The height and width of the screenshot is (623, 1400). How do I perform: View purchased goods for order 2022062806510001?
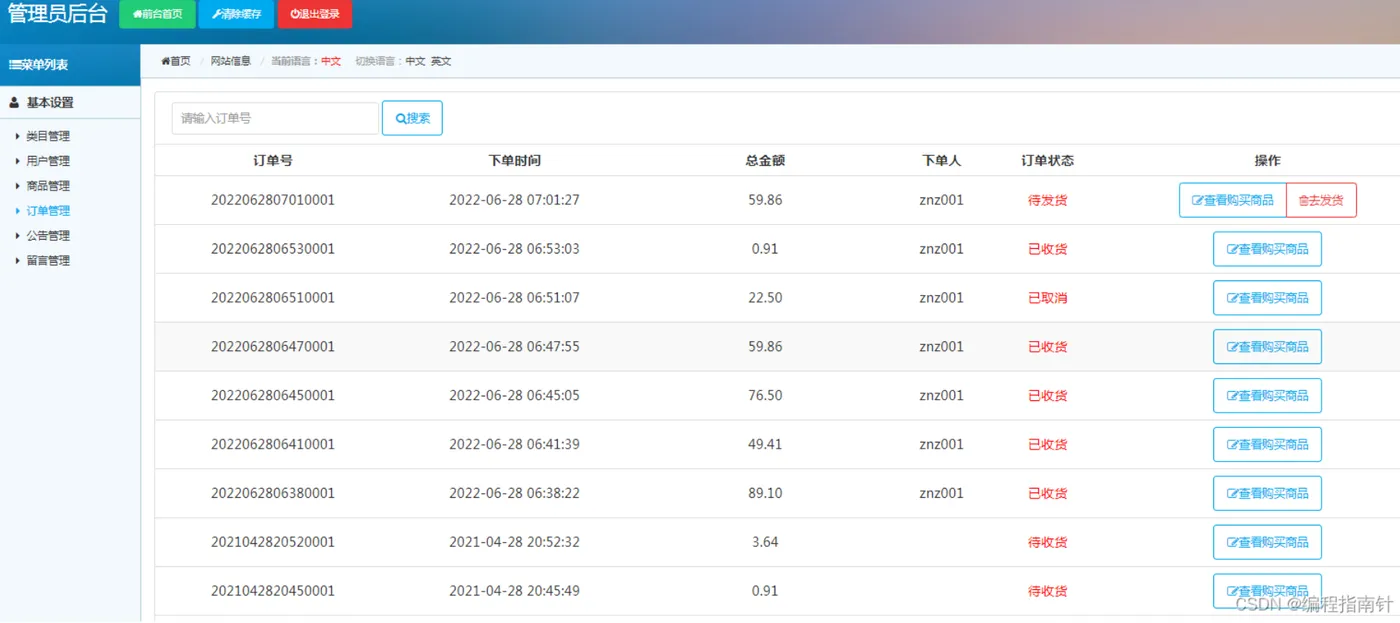[1267, 298]
